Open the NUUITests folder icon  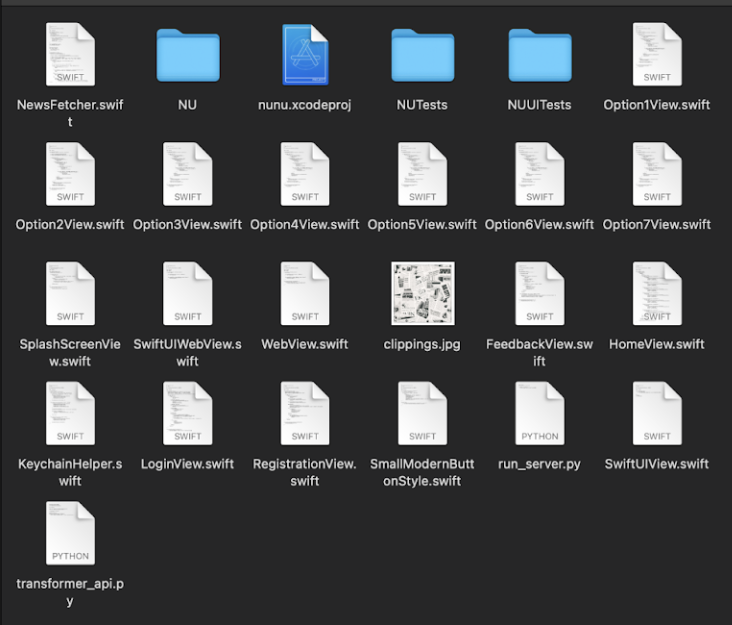pos(540,56)
